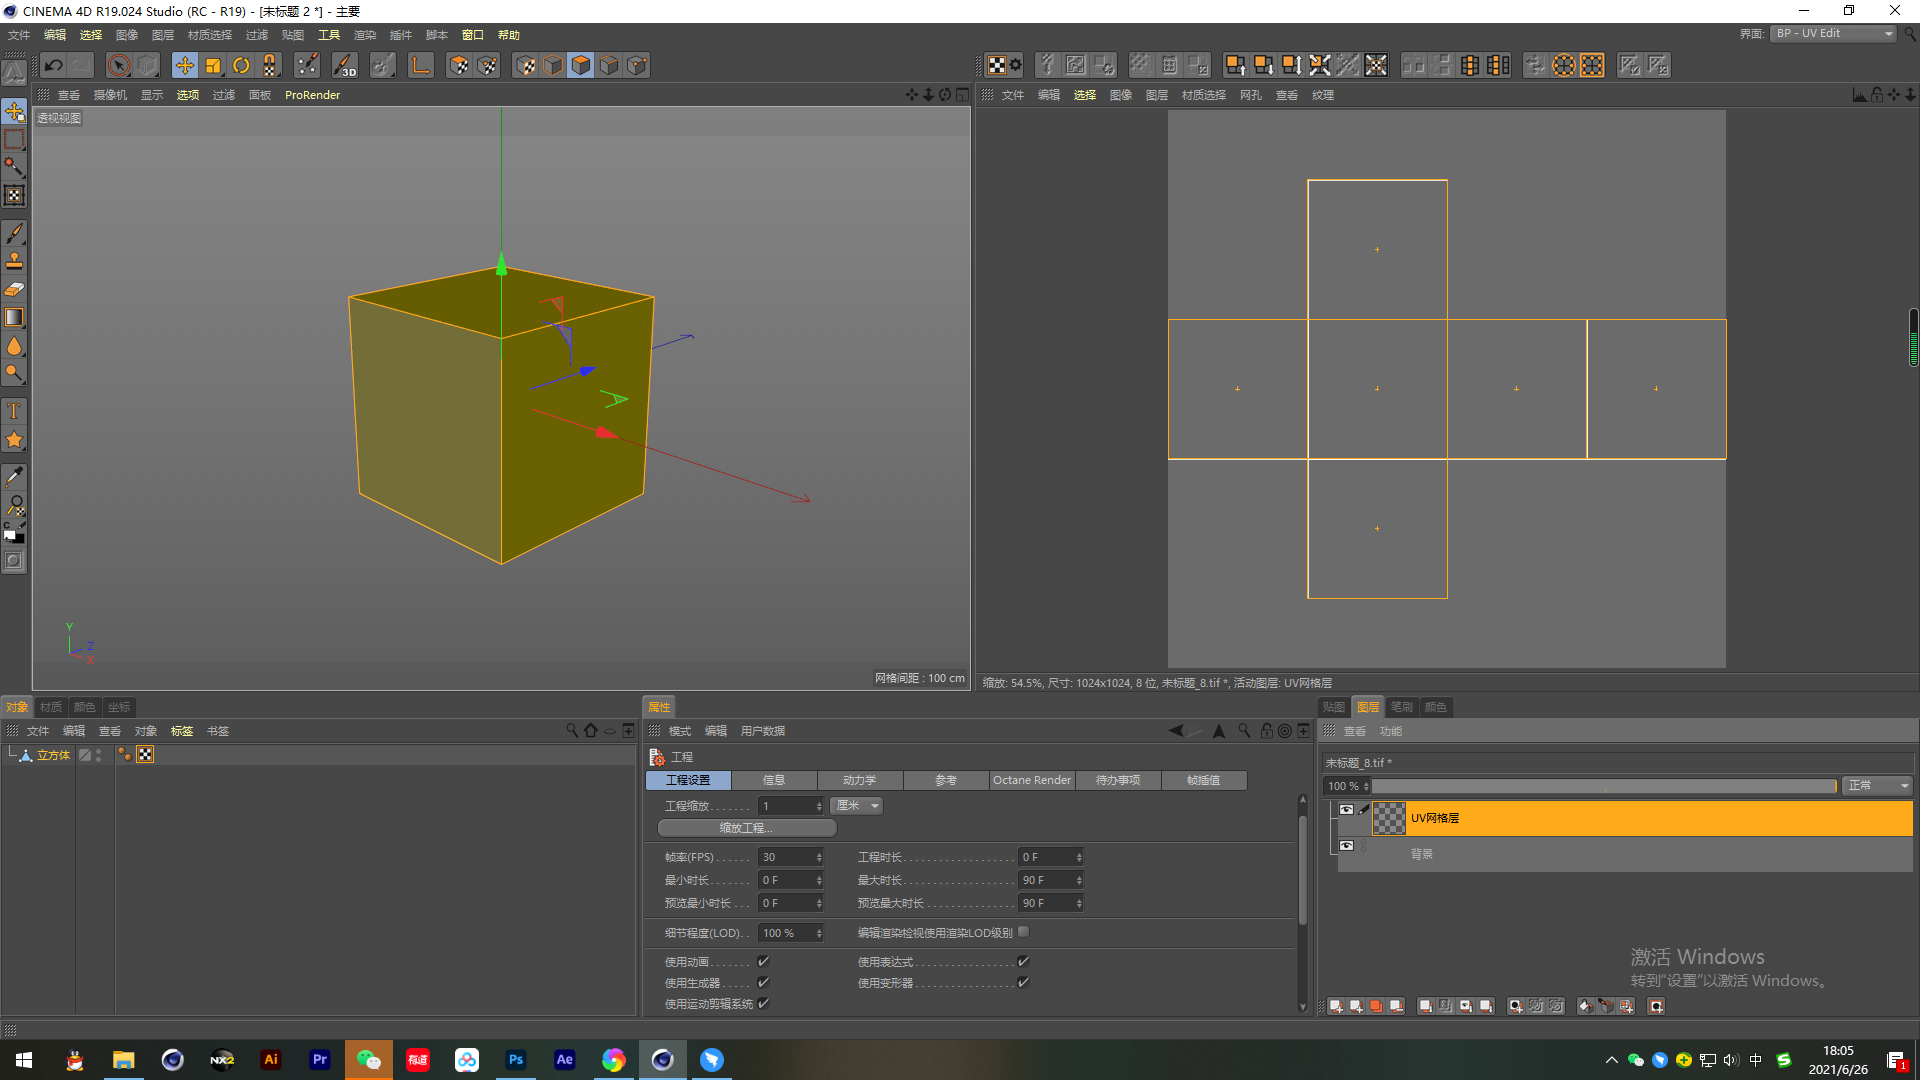The height and width of the screenshot is (1080, 1920).
Task: Select the Magic Wand tool
Action: coord(14,167)
